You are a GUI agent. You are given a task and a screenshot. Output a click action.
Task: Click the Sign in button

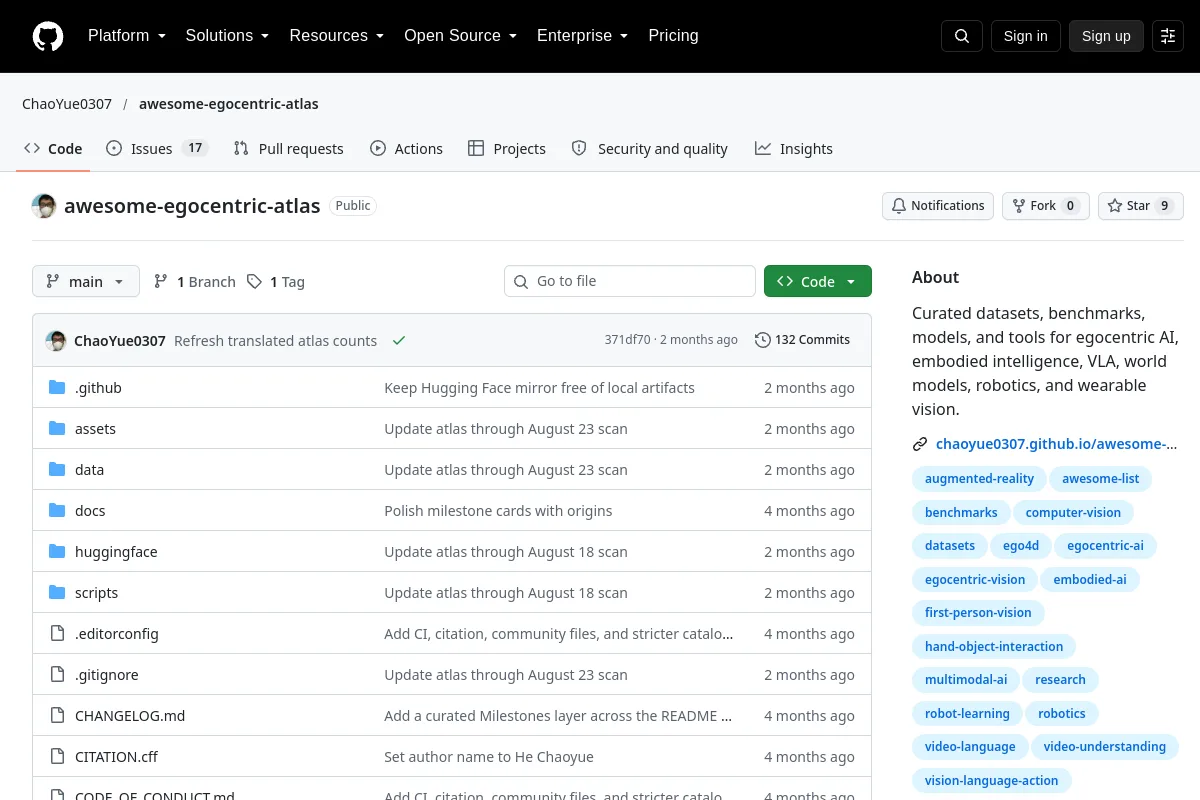tap(1025, 36)
